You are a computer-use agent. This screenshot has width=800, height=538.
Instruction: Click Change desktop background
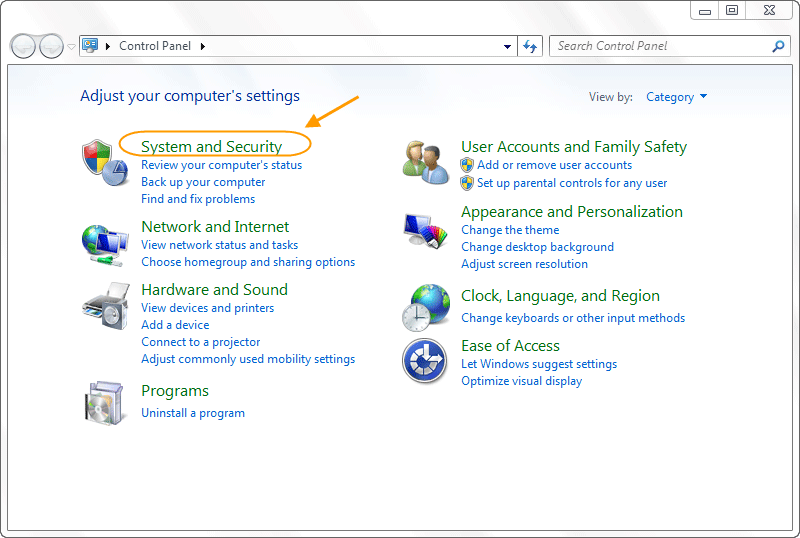(537, 247)
